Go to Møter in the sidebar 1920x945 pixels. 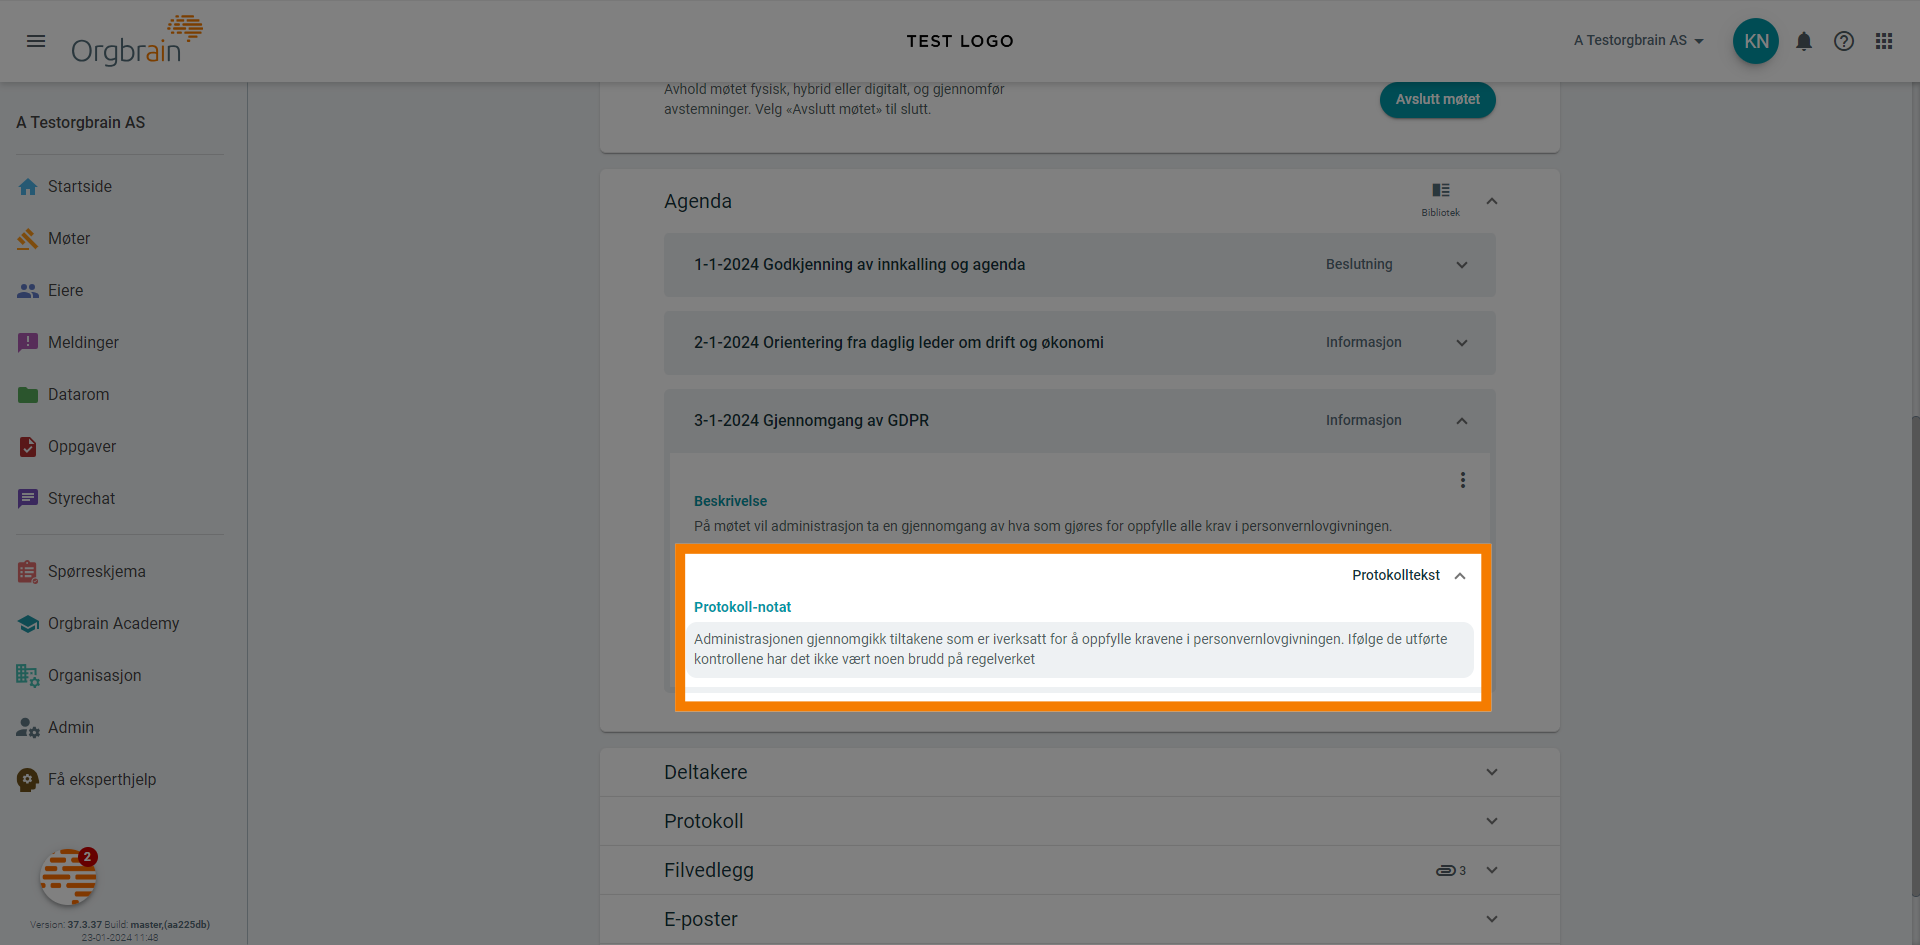click(x=69, y=239)
